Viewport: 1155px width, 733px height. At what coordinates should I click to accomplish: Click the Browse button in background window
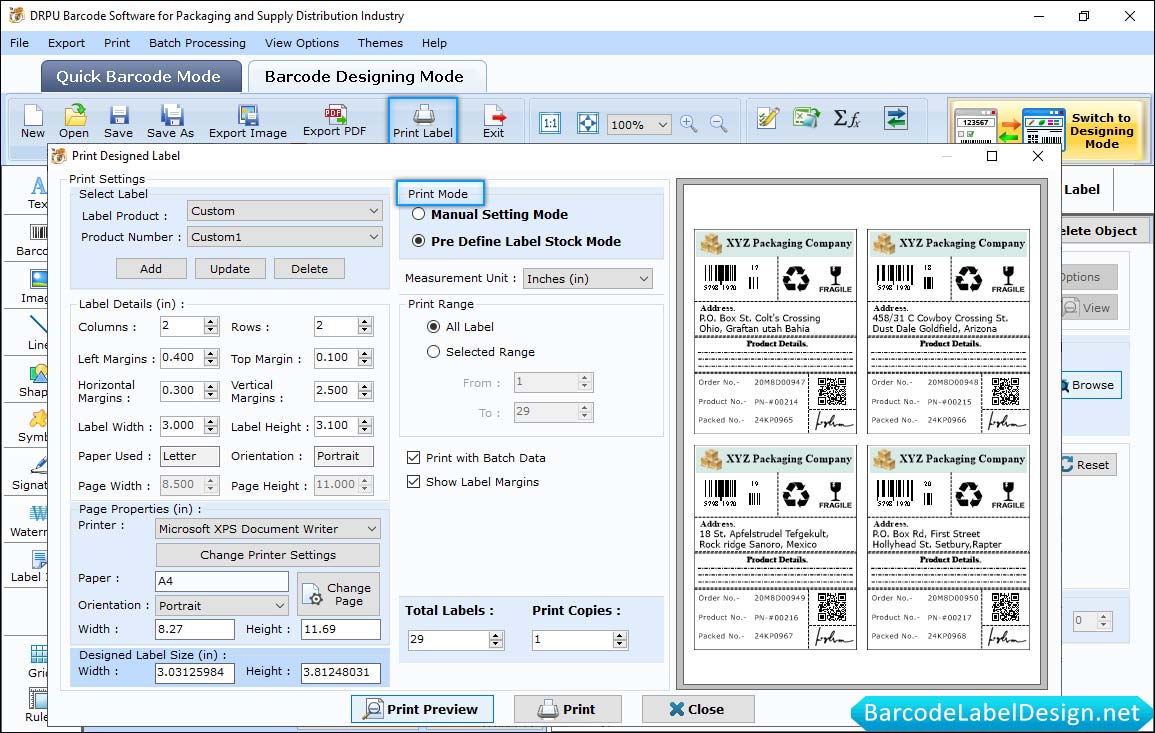pyautogui.click(x=1092, y=385)
